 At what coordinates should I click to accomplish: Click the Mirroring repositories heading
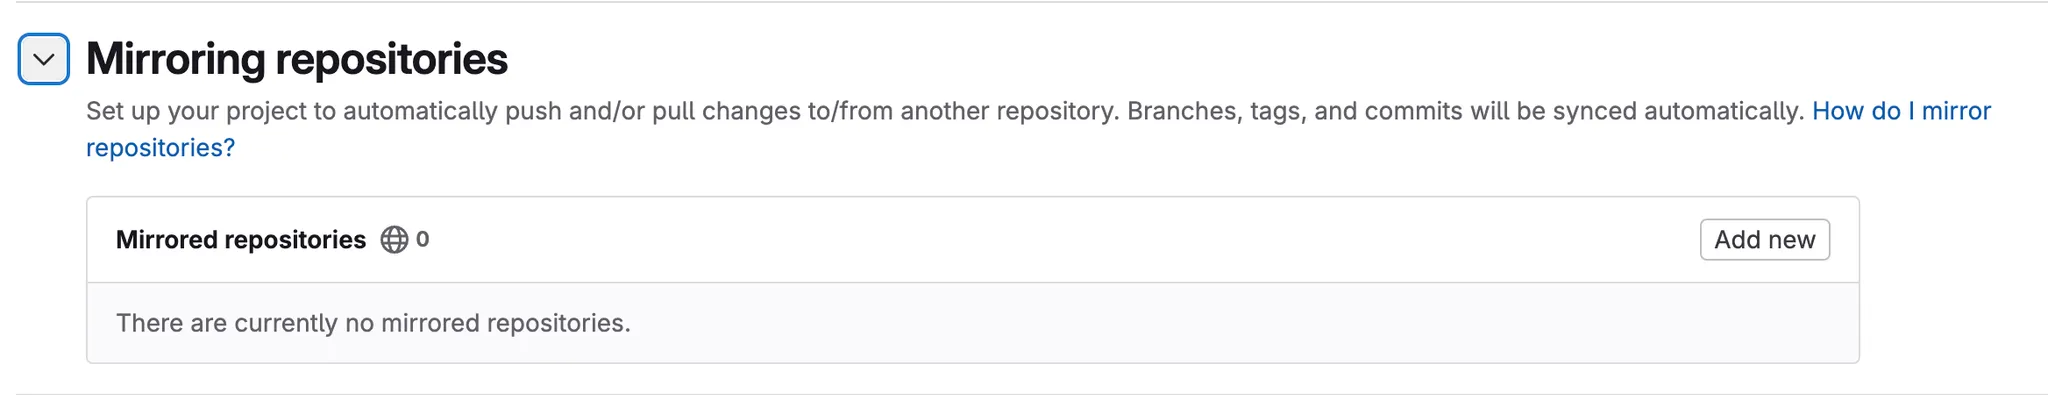(x=297, y=59)
